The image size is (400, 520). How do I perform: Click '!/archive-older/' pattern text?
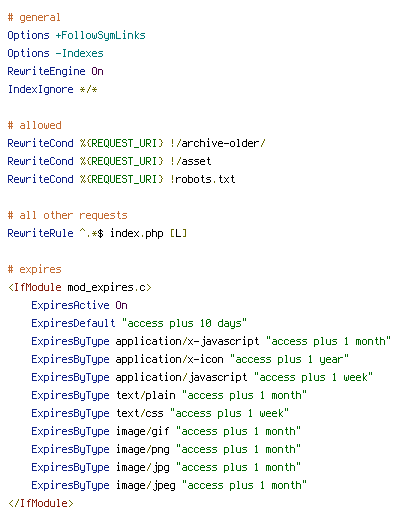[217, 143]
